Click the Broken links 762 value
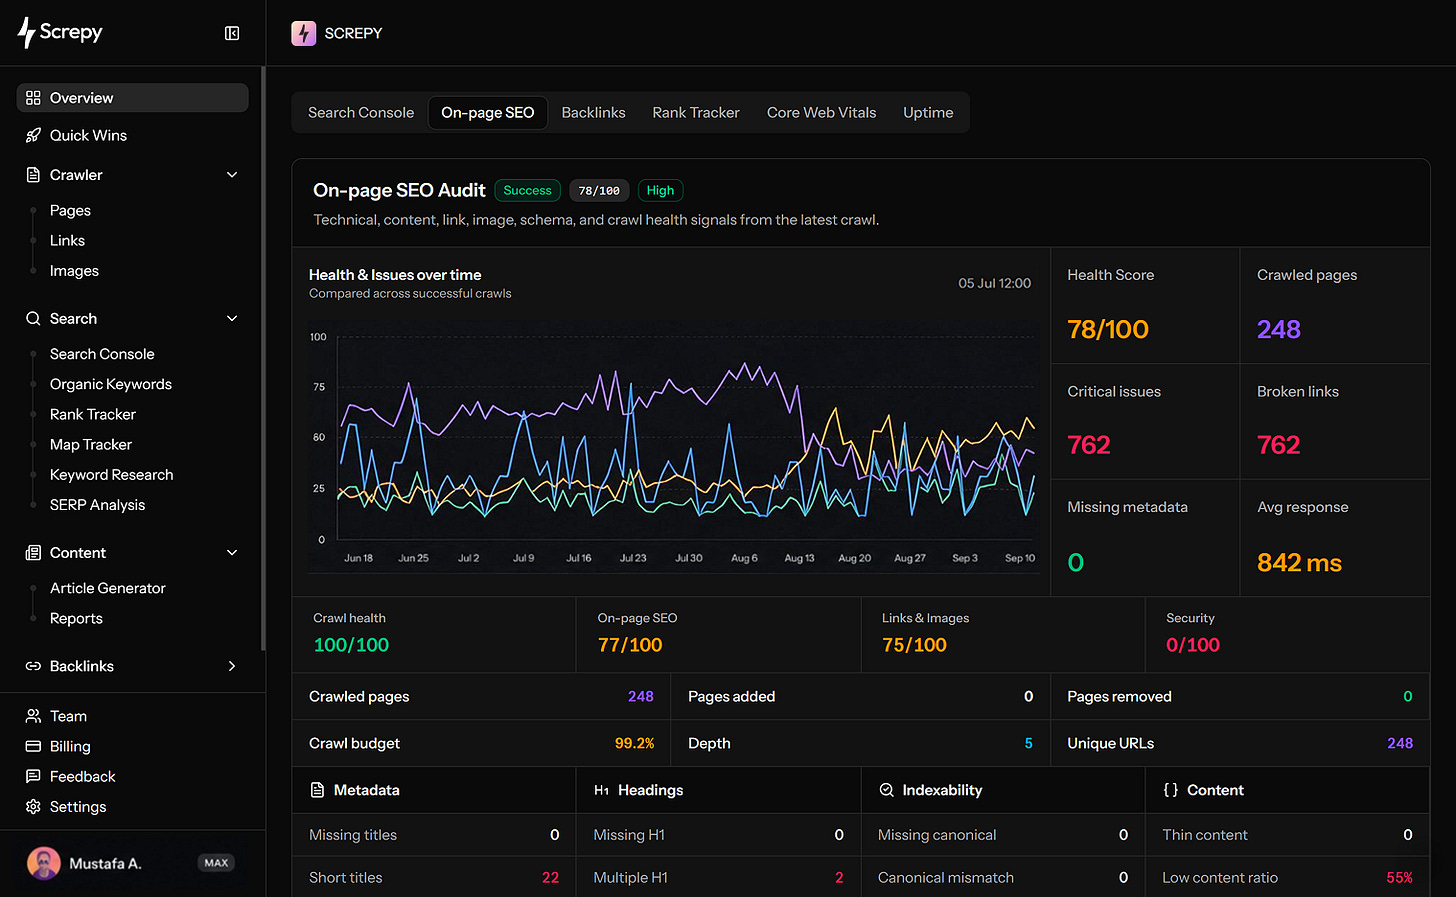The image size is (1456, 897). [x=1278, y=445]
